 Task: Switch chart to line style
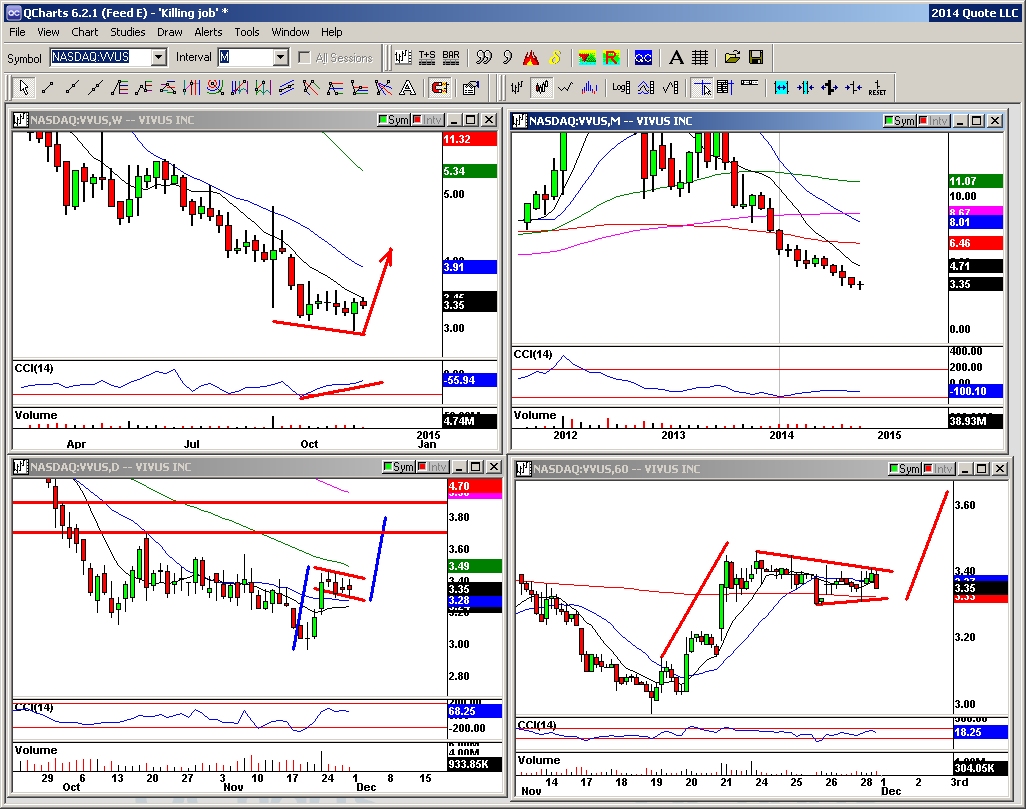[x=565, y=87]
